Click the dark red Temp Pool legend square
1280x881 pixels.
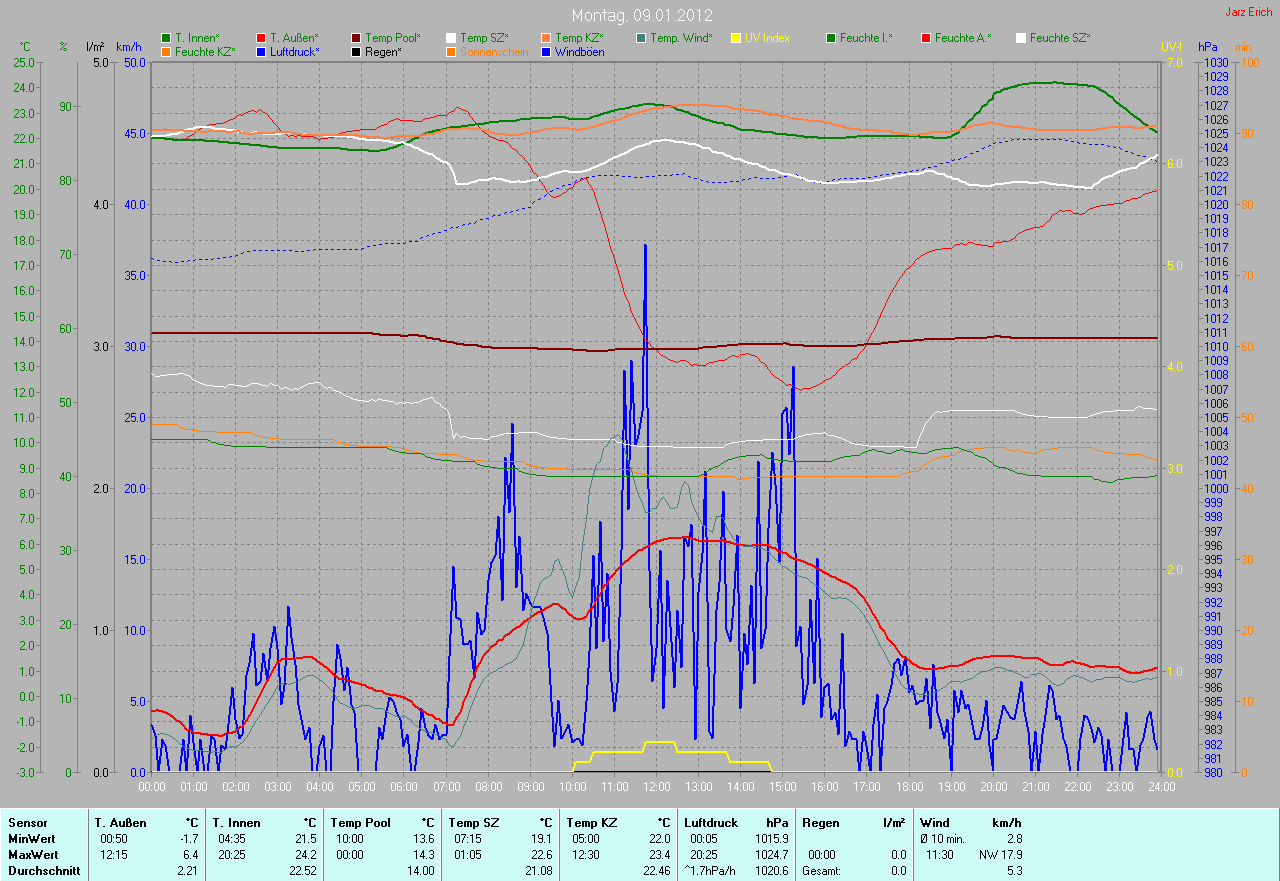[357, 38]
